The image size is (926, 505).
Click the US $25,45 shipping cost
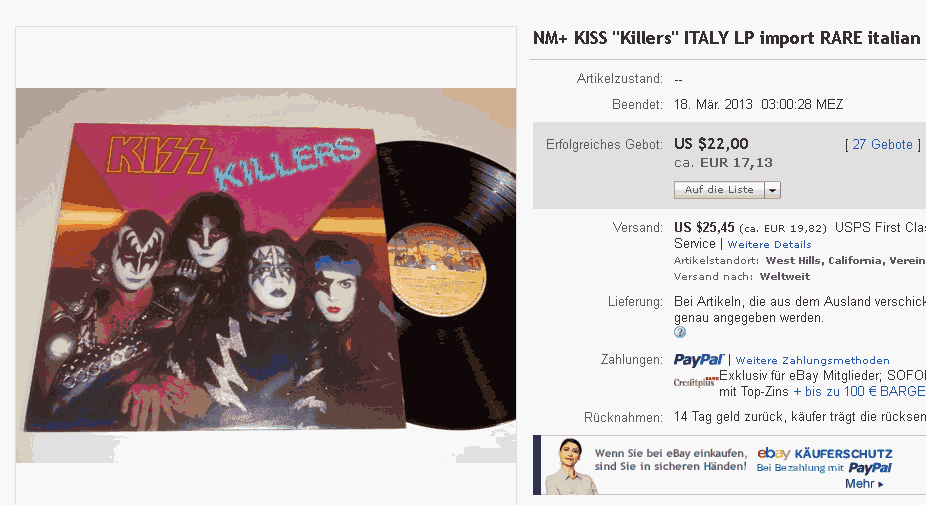704,227
